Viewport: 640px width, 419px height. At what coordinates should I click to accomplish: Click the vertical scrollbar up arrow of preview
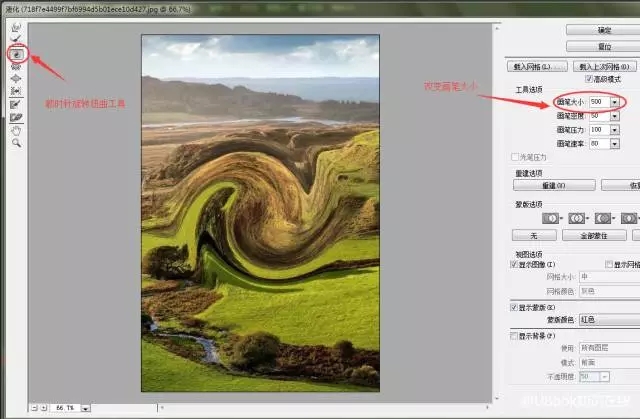[x=497, y=28]
